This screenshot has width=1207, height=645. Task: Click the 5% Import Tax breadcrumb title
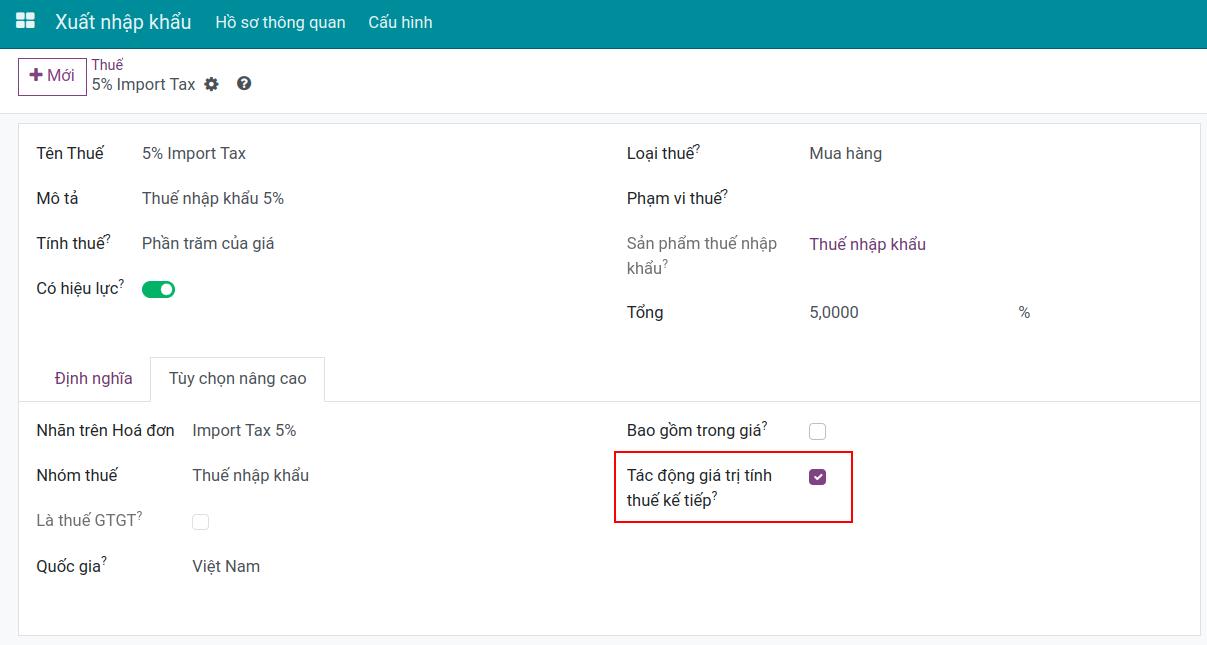point(144,84)
